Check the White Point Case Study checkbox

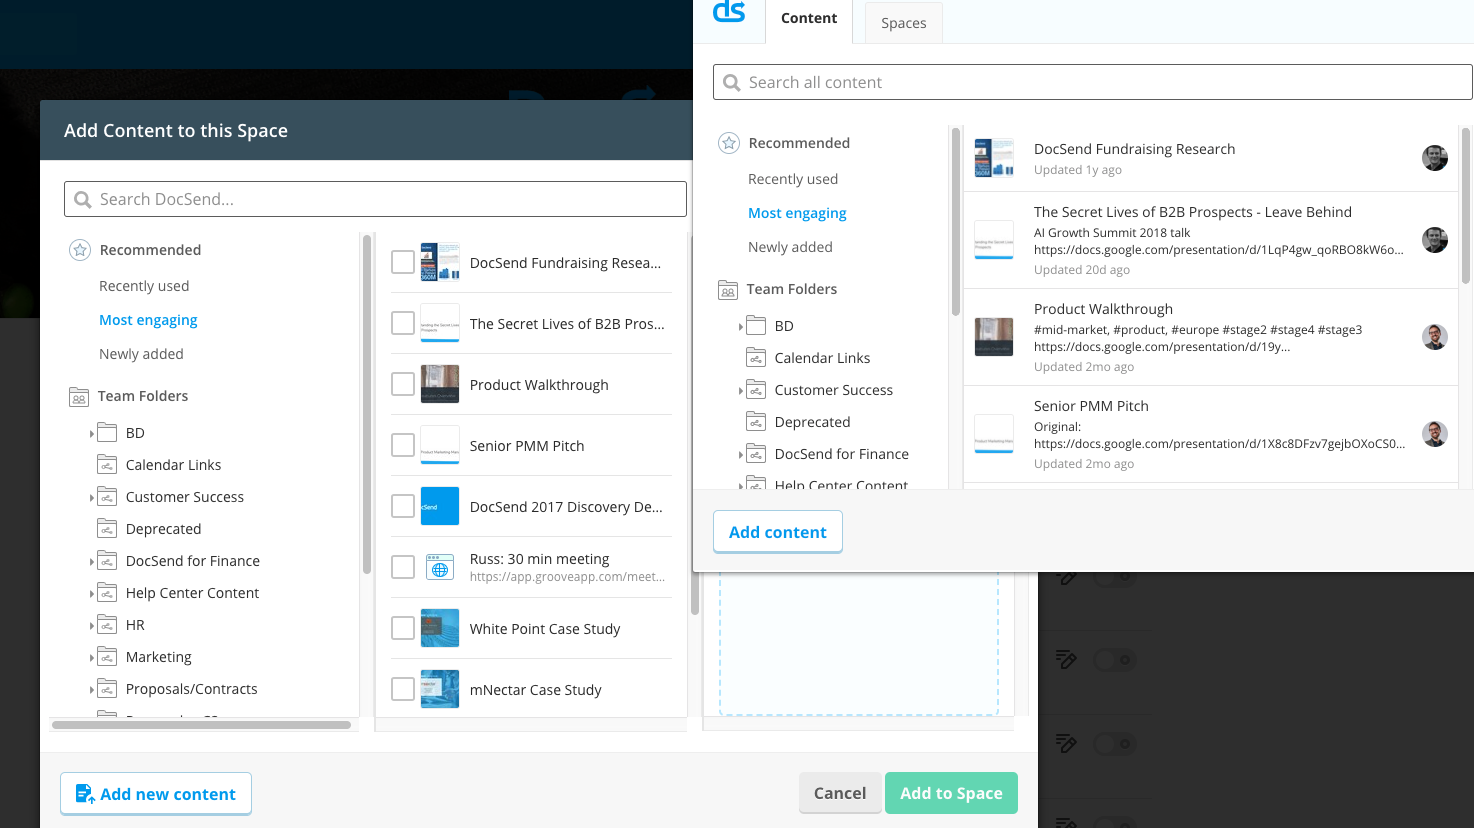point(403,628)
